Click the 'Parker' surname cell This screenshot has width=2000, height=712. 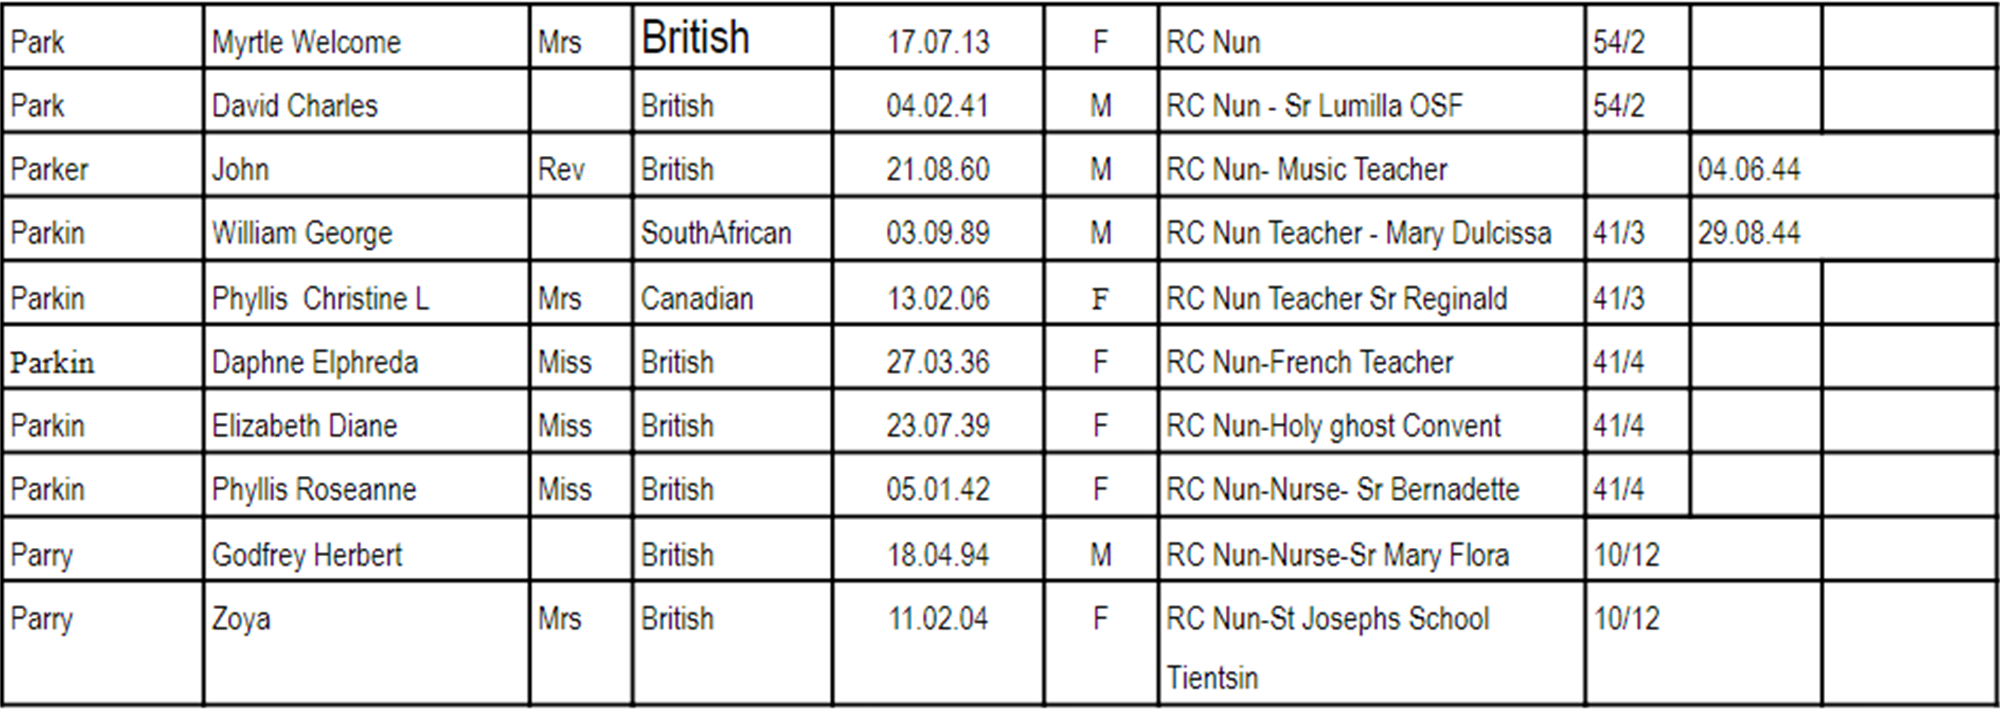tap(103, 165)
